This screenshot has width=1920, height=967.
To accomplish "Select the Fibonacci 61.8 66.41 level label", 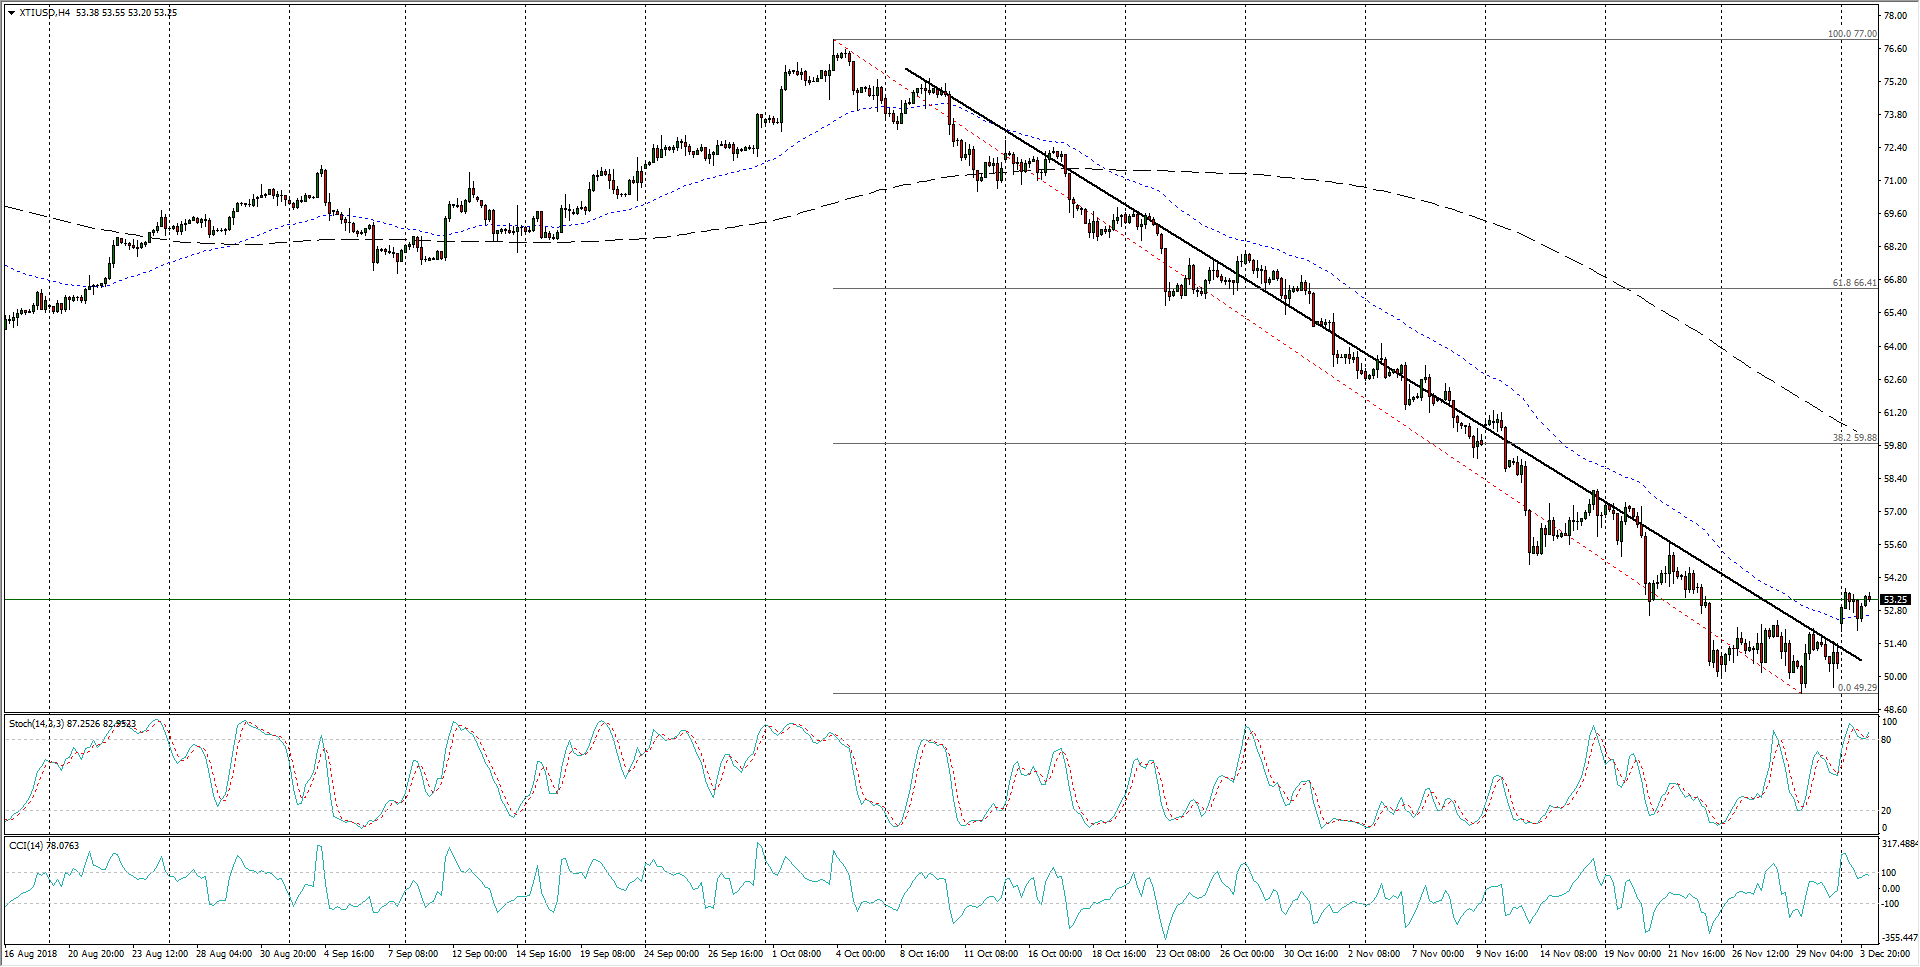I will pos(1854,283).
